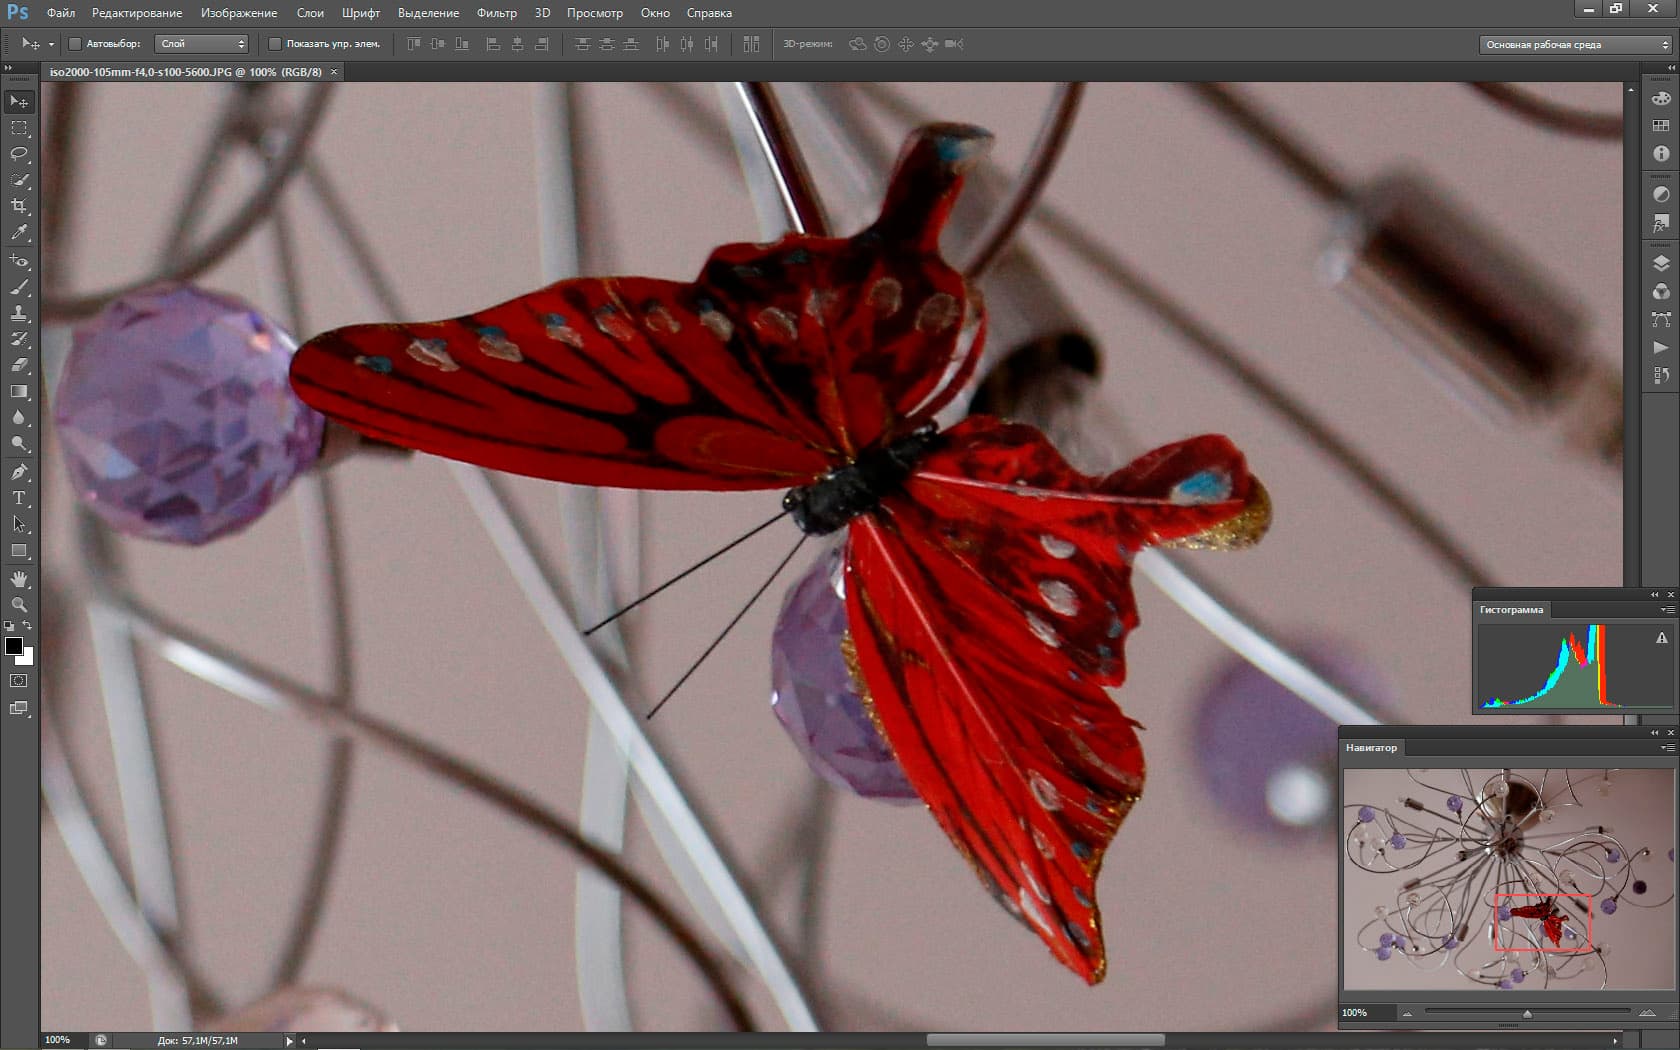The width and height of the screenshot is (1680, 1050).
Task: Toggle Quick Mask mode
Action: point(19,681)
